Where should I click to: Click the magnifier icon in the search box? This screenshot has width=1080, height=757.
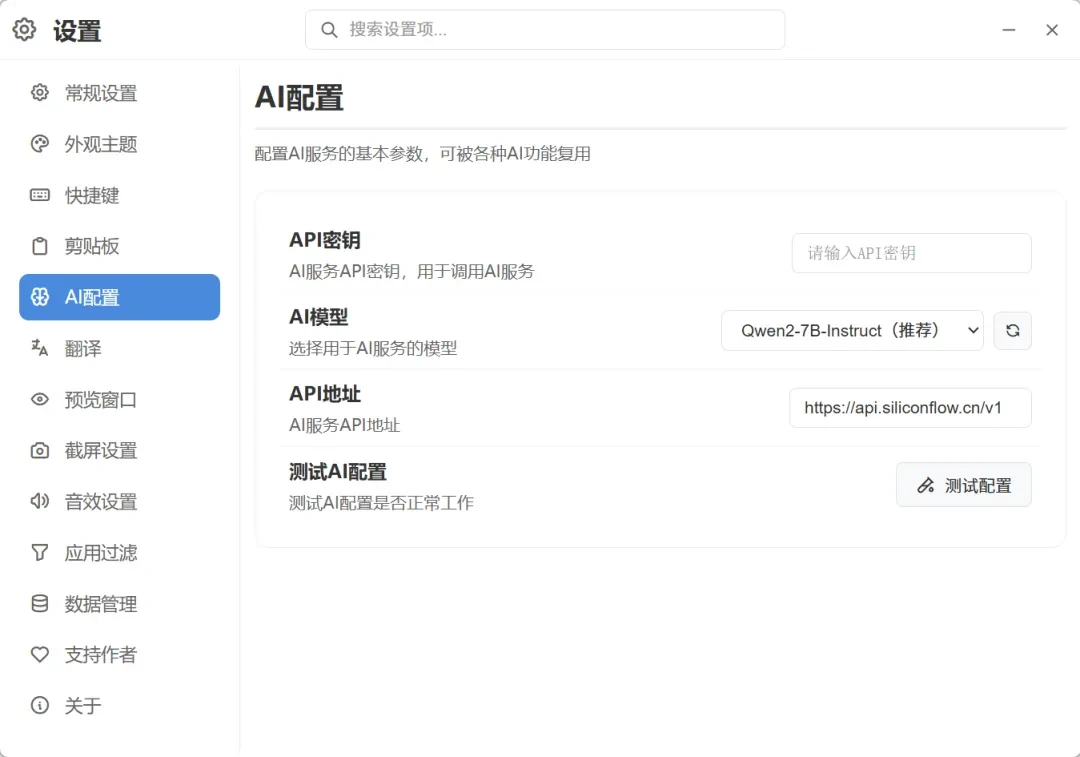click(x=329, y=30)
